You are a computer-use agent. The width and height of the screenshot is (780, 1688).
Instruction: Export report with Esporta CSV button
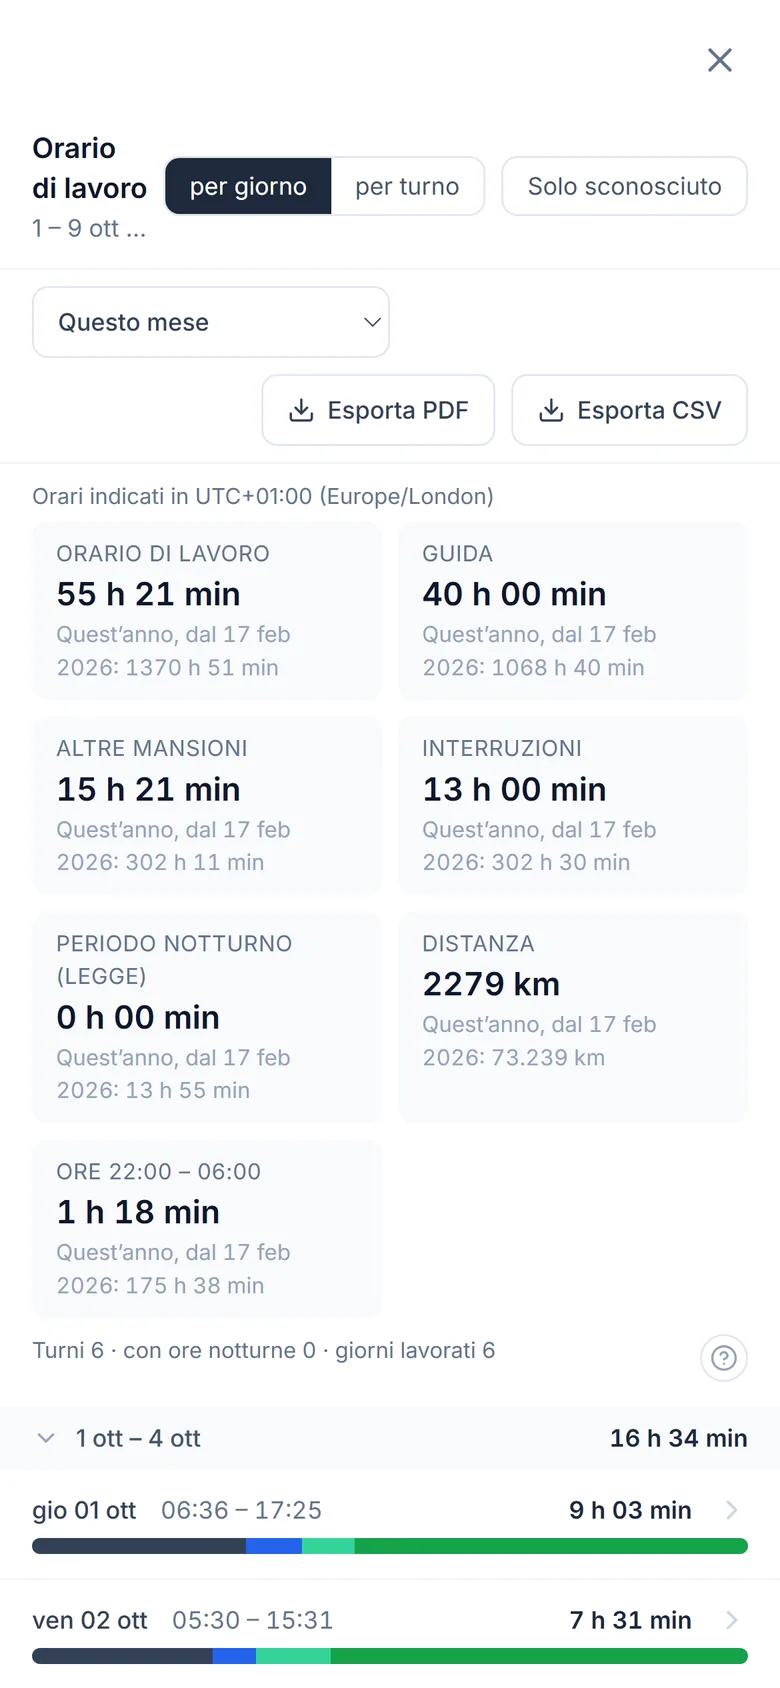point(629,410)
